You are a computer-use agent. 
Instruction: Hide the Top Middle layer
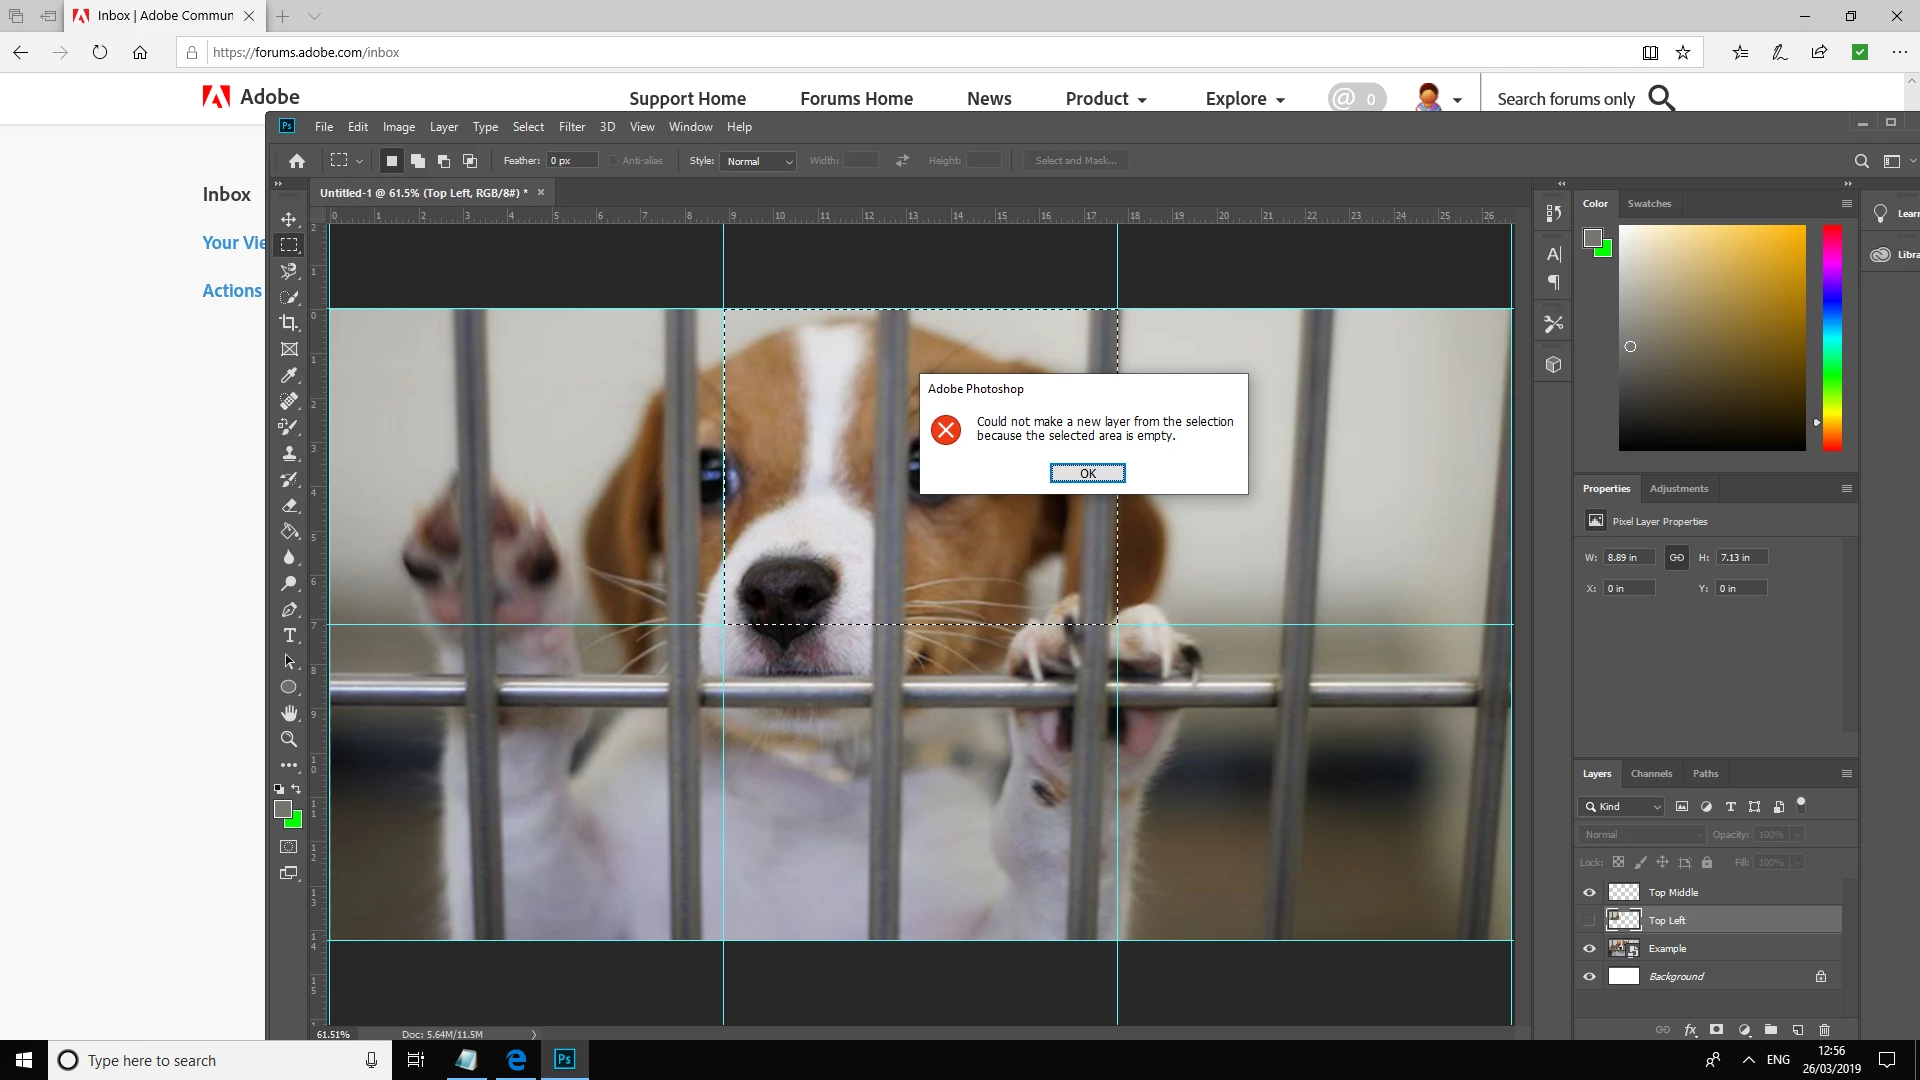(x=1589, y=892)
